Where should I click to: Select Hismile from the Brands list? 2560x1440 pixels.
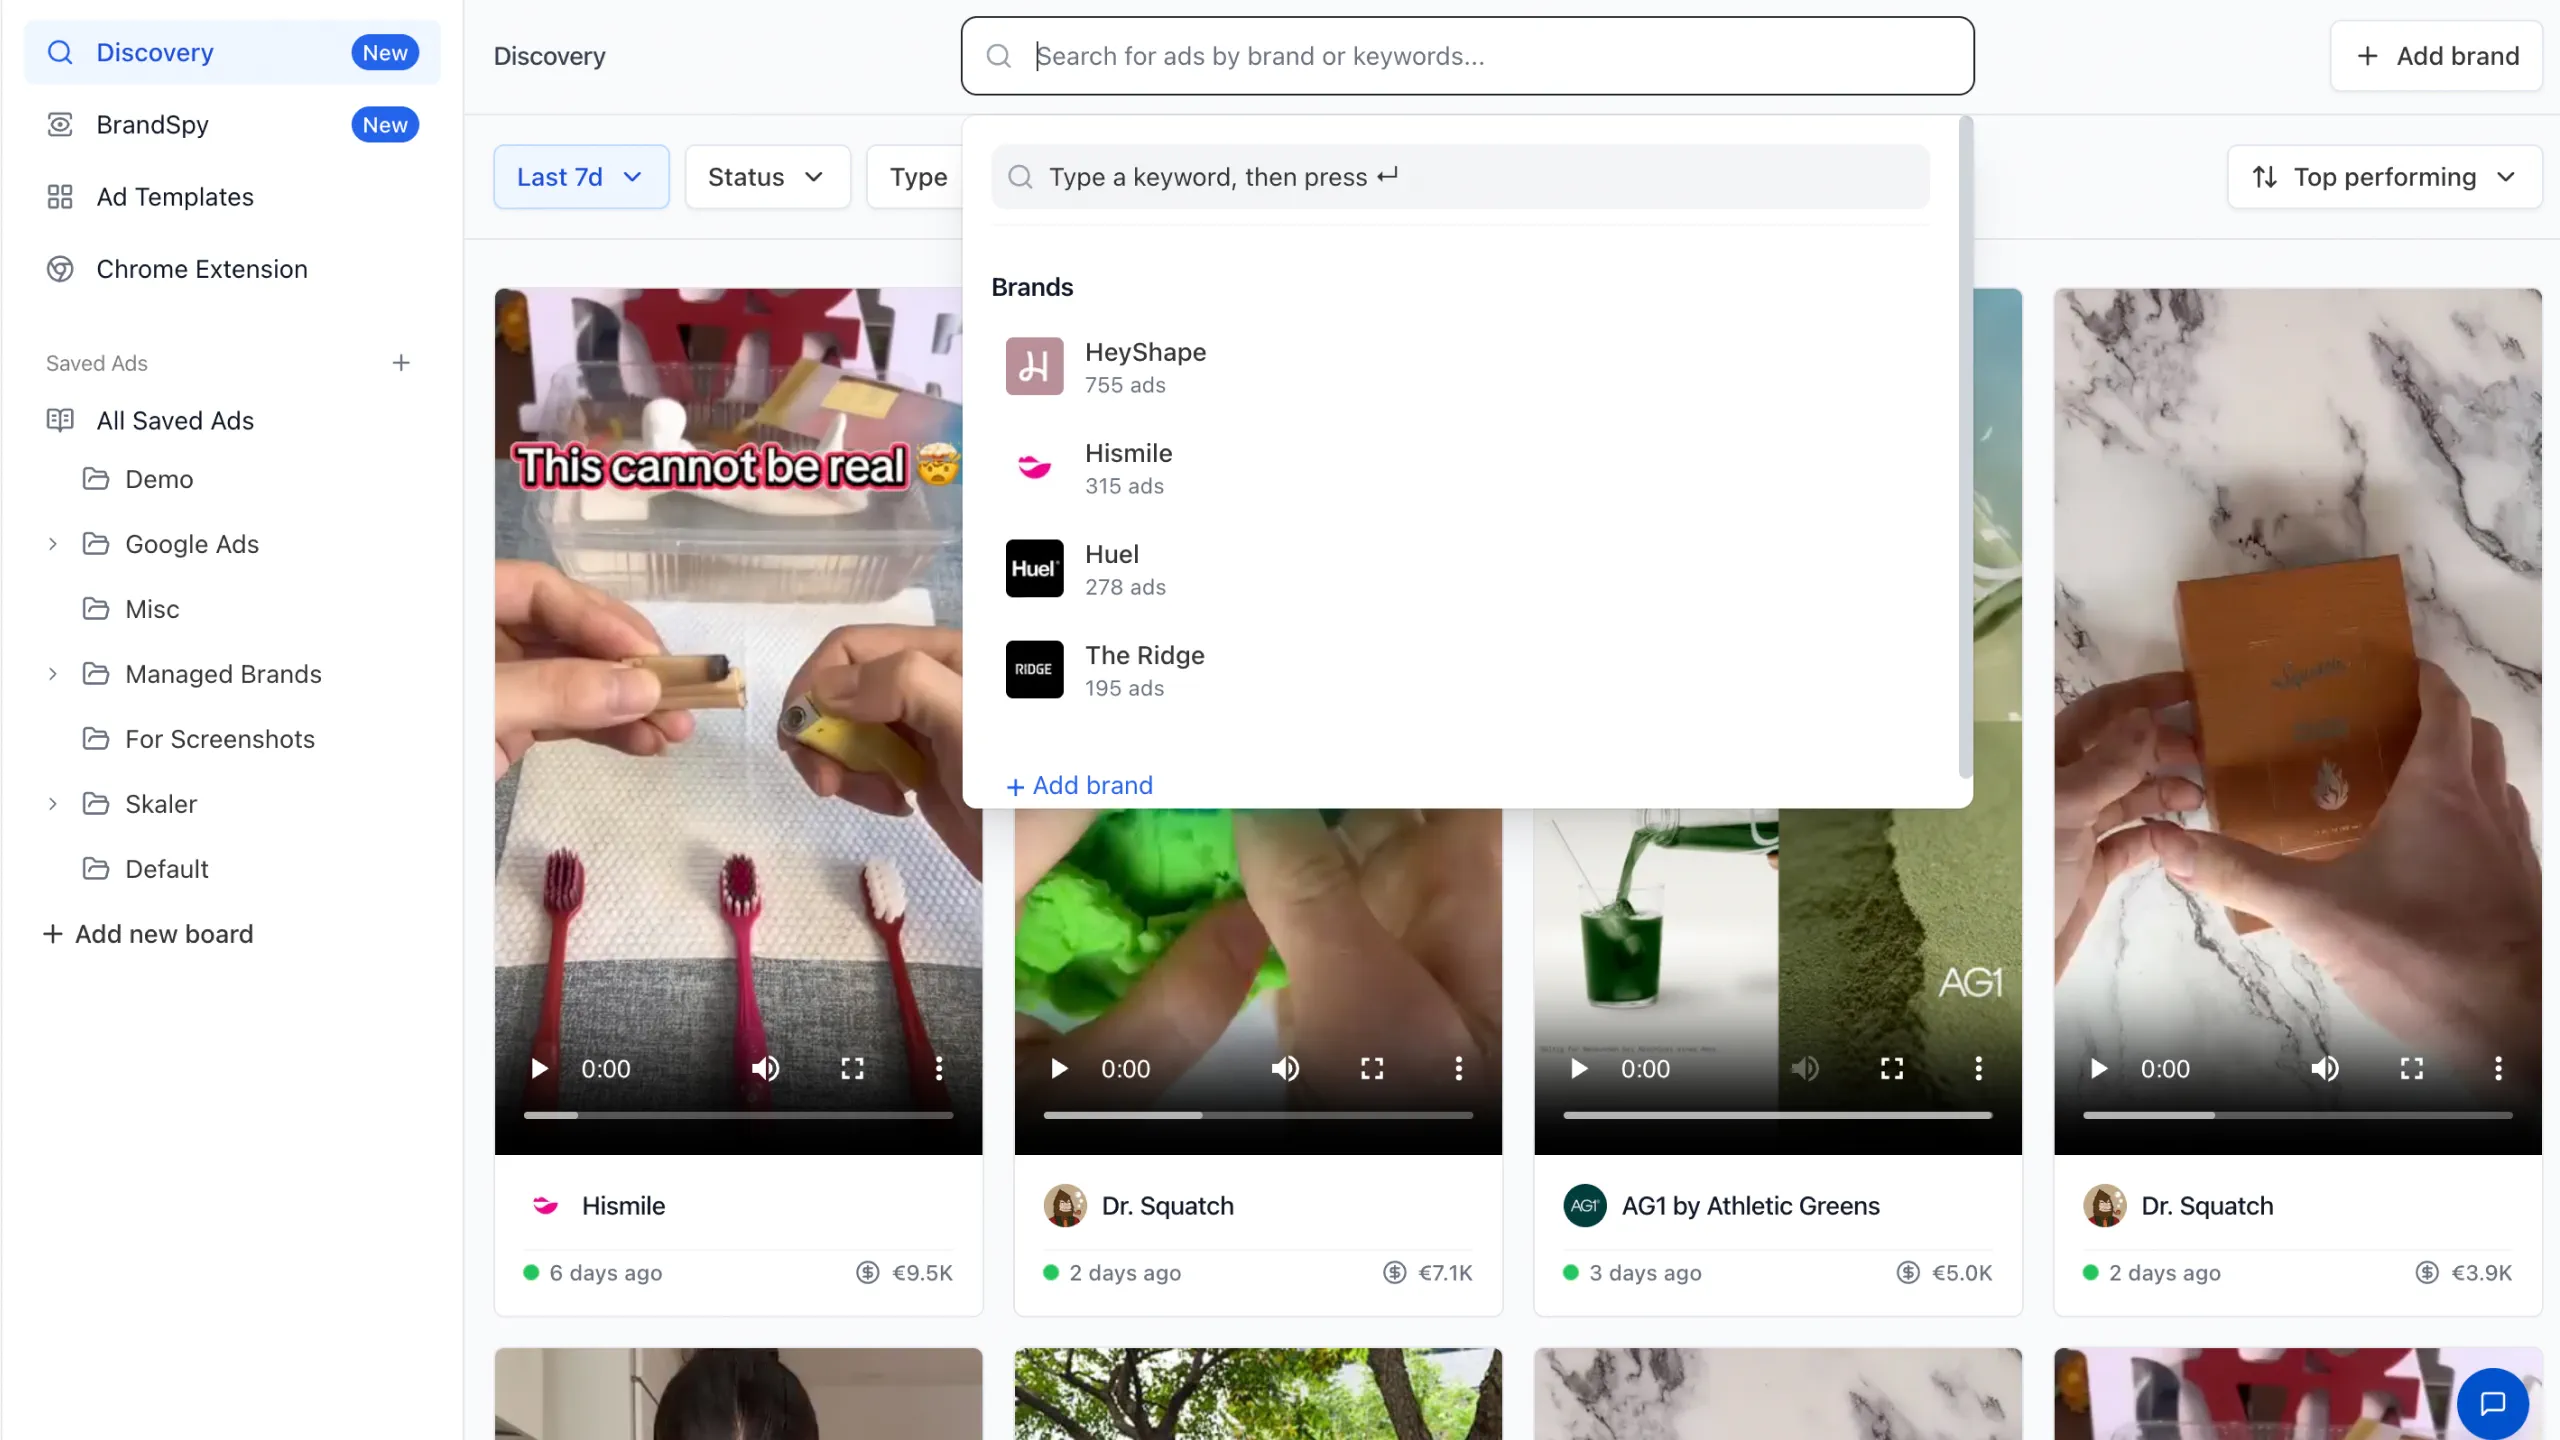[x=1460, y=468]
